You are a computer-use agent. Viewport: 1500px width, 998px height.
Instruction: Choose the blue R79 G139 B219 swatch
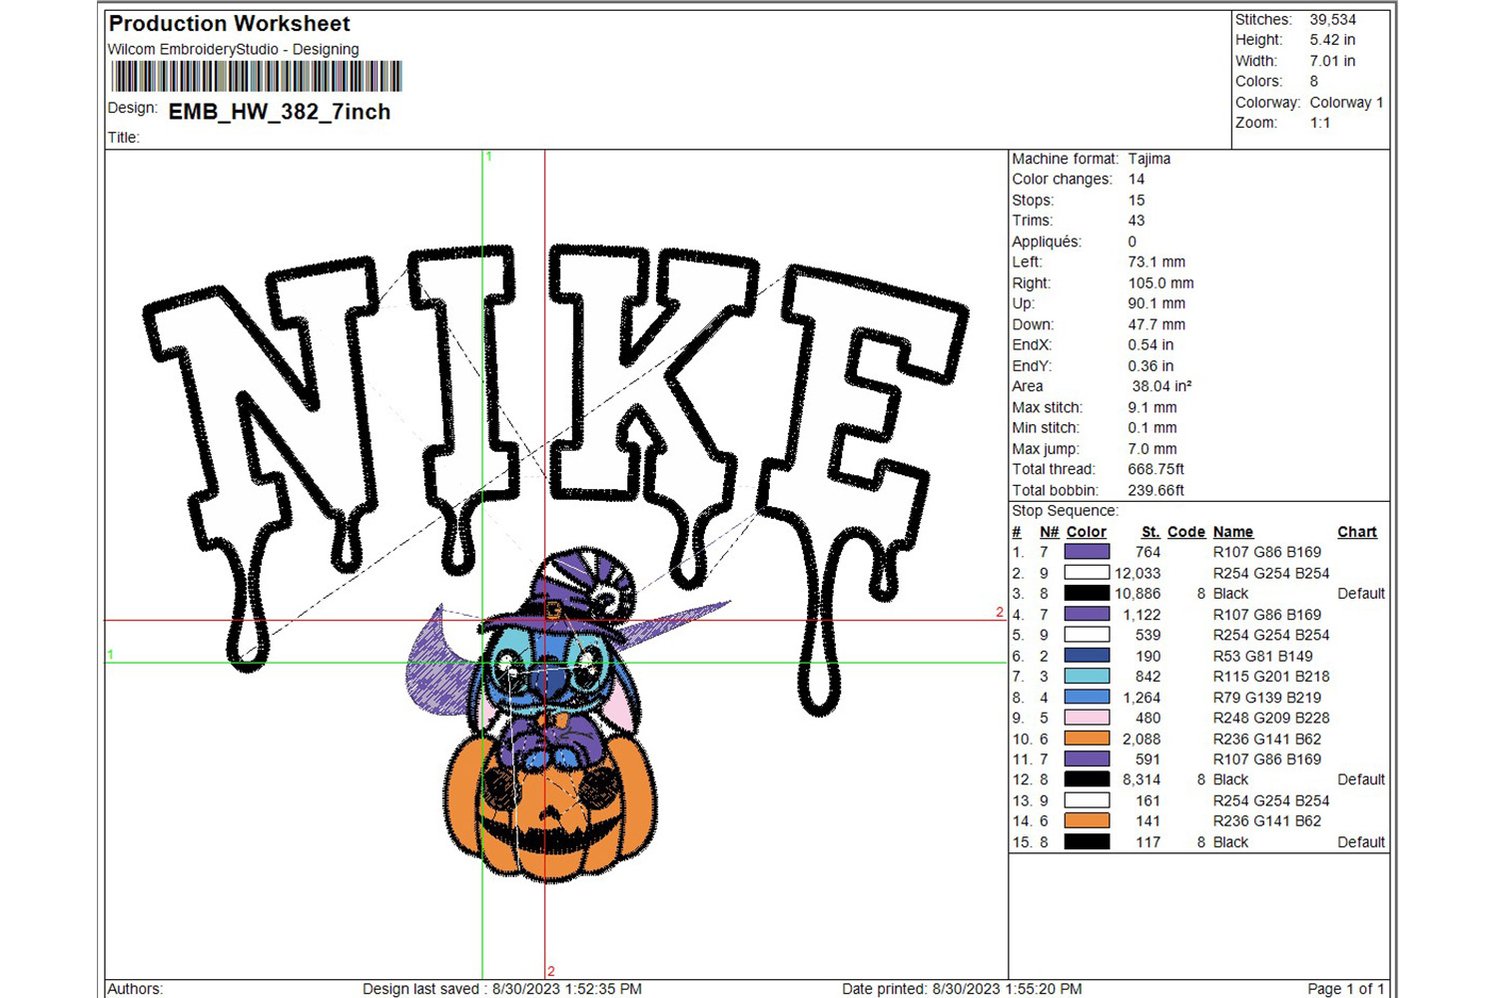pyautogui.click(x=1086, y=697)
